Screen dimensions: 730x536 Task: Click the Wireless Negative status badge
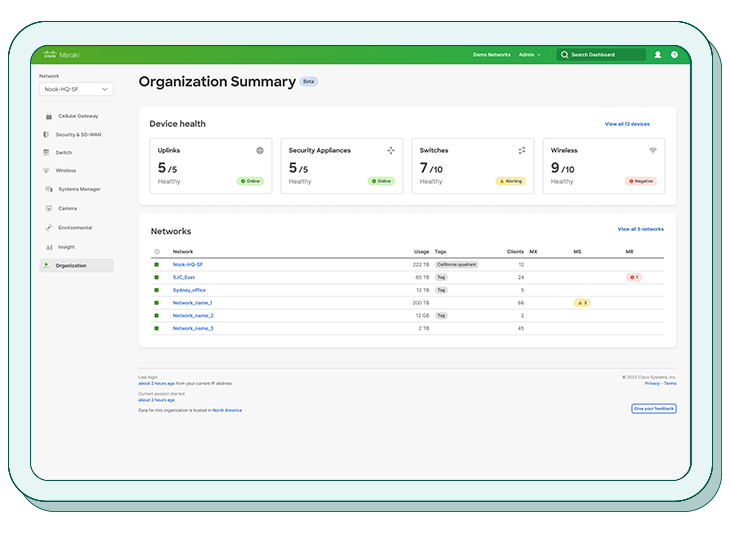(x=641, y=181)
